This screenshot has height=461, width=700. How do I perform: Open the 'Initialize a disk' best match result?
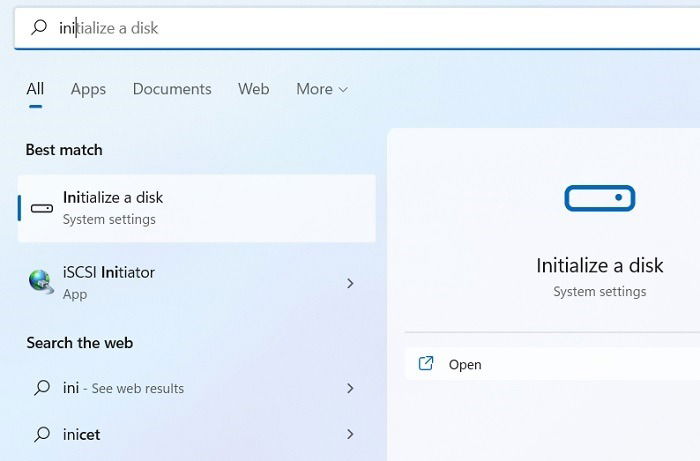pos(196,208)
